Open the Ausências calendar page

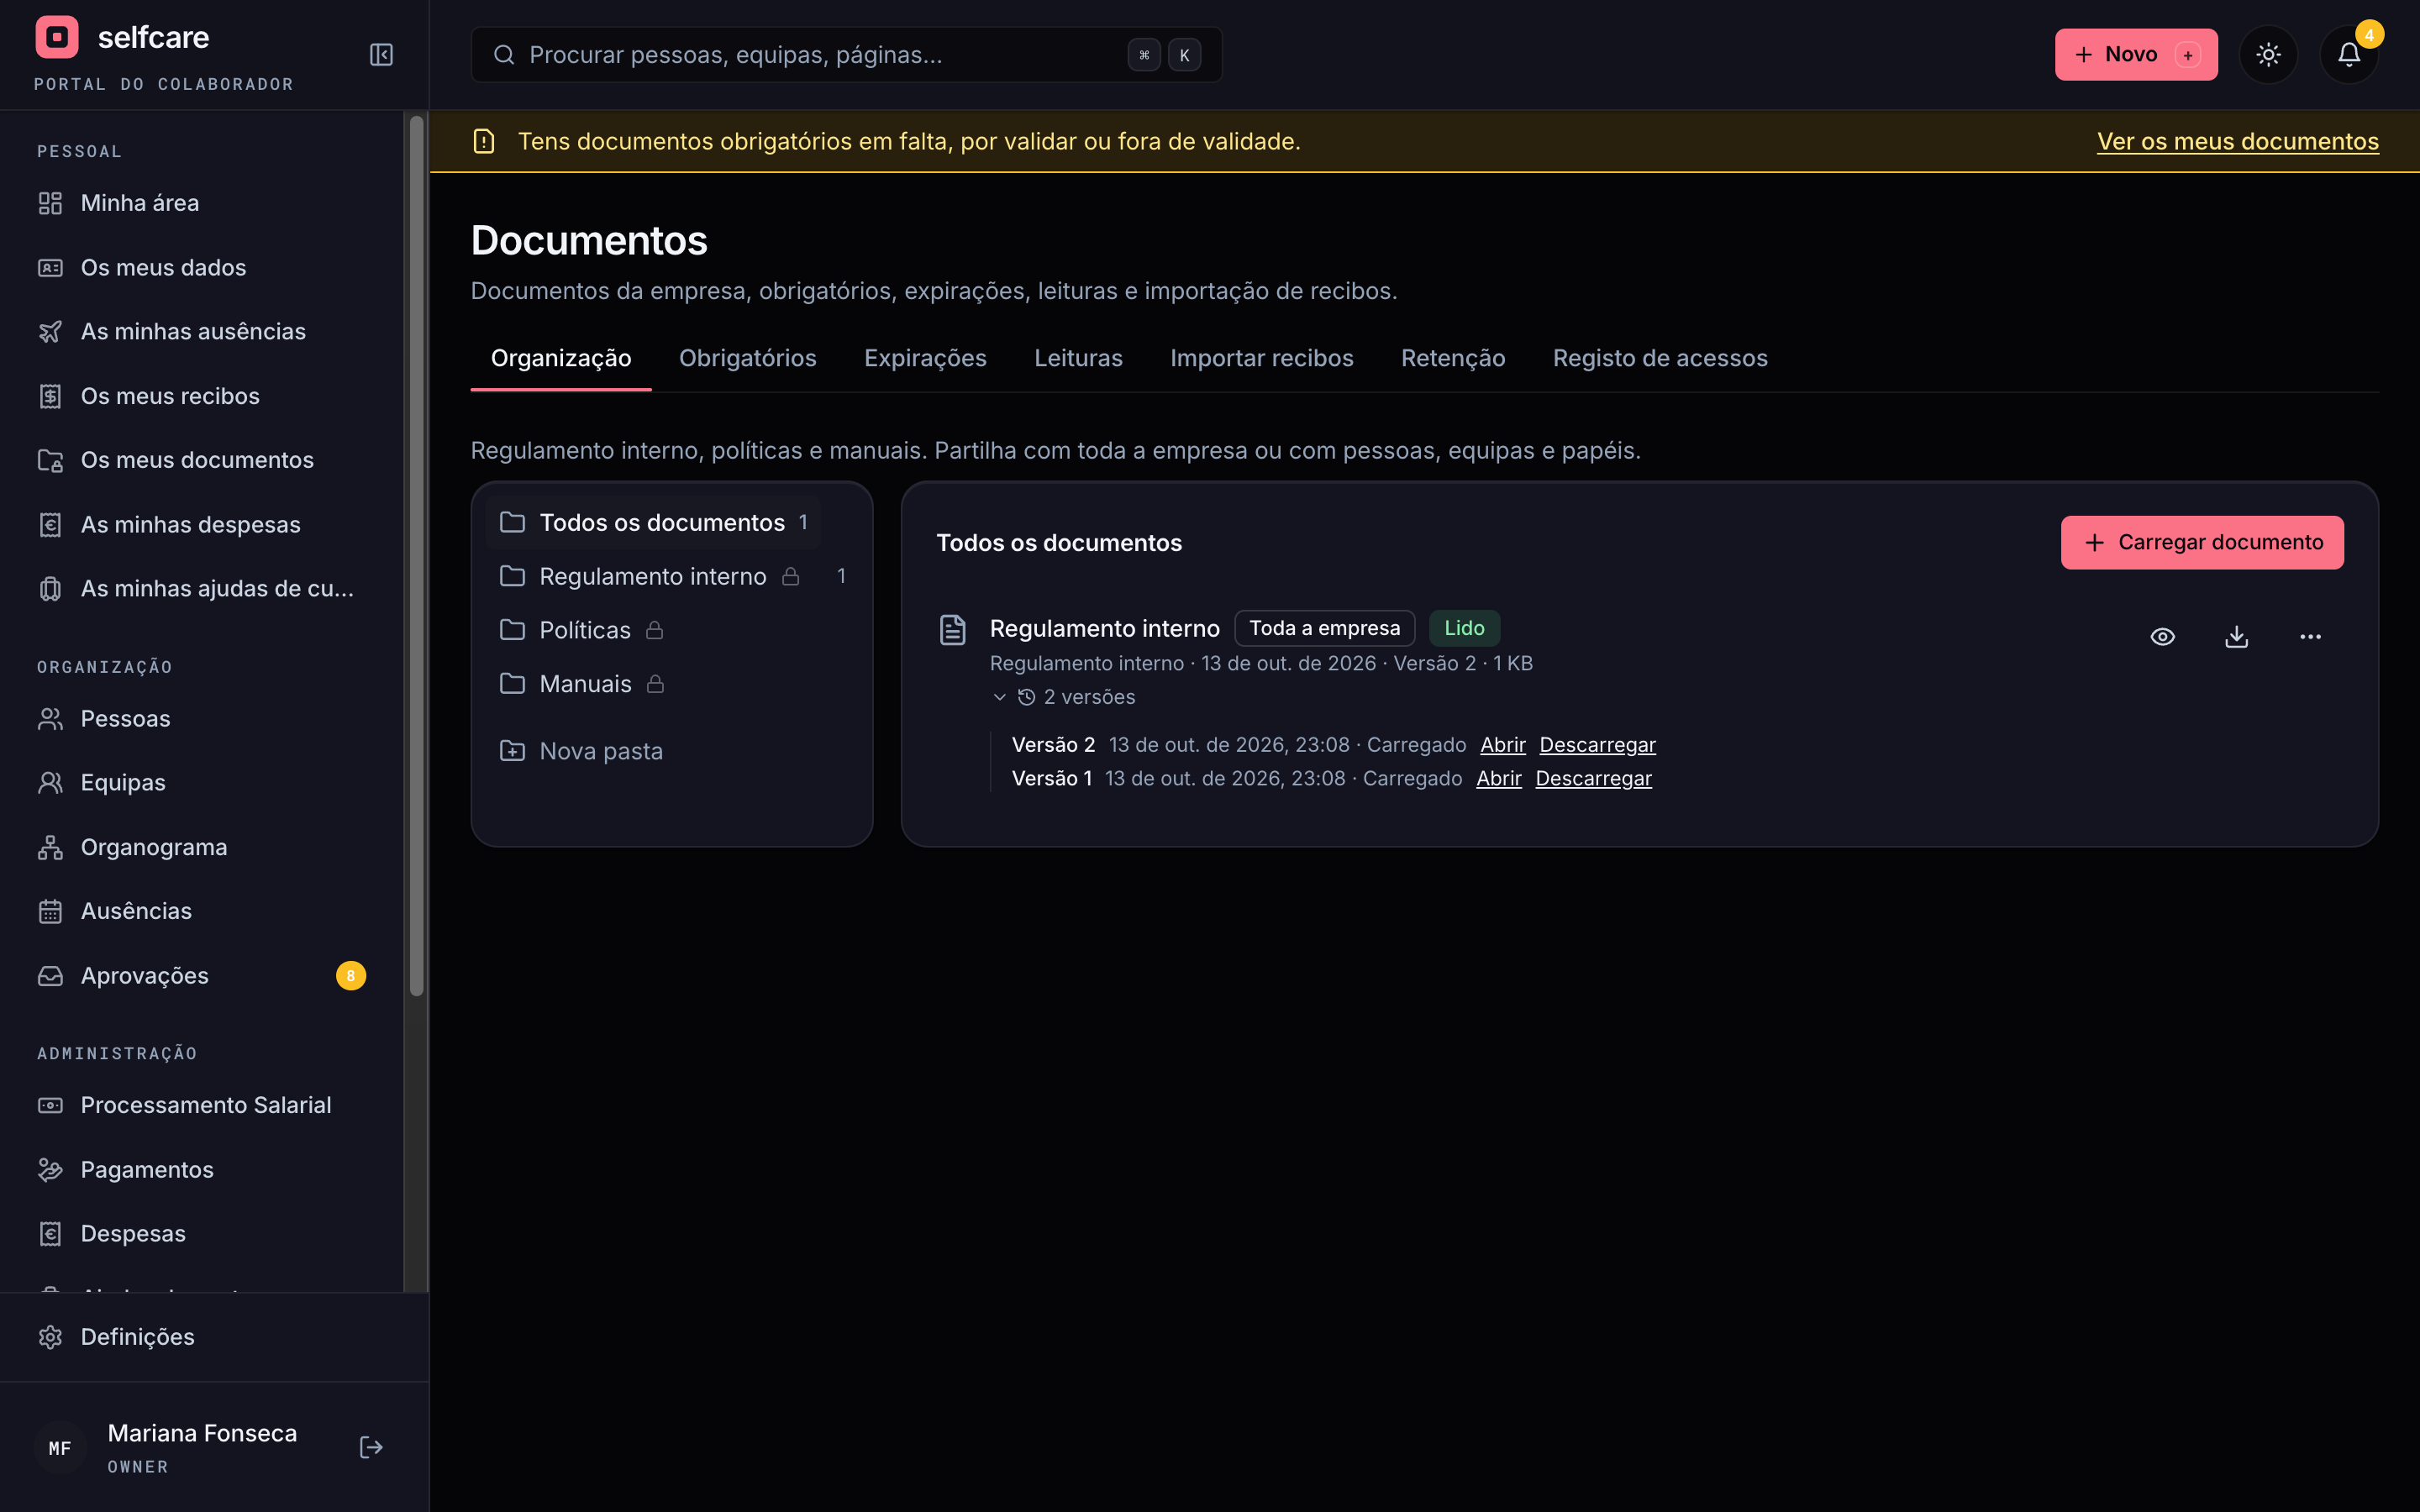pyautogui.click(x=201, y=911)
